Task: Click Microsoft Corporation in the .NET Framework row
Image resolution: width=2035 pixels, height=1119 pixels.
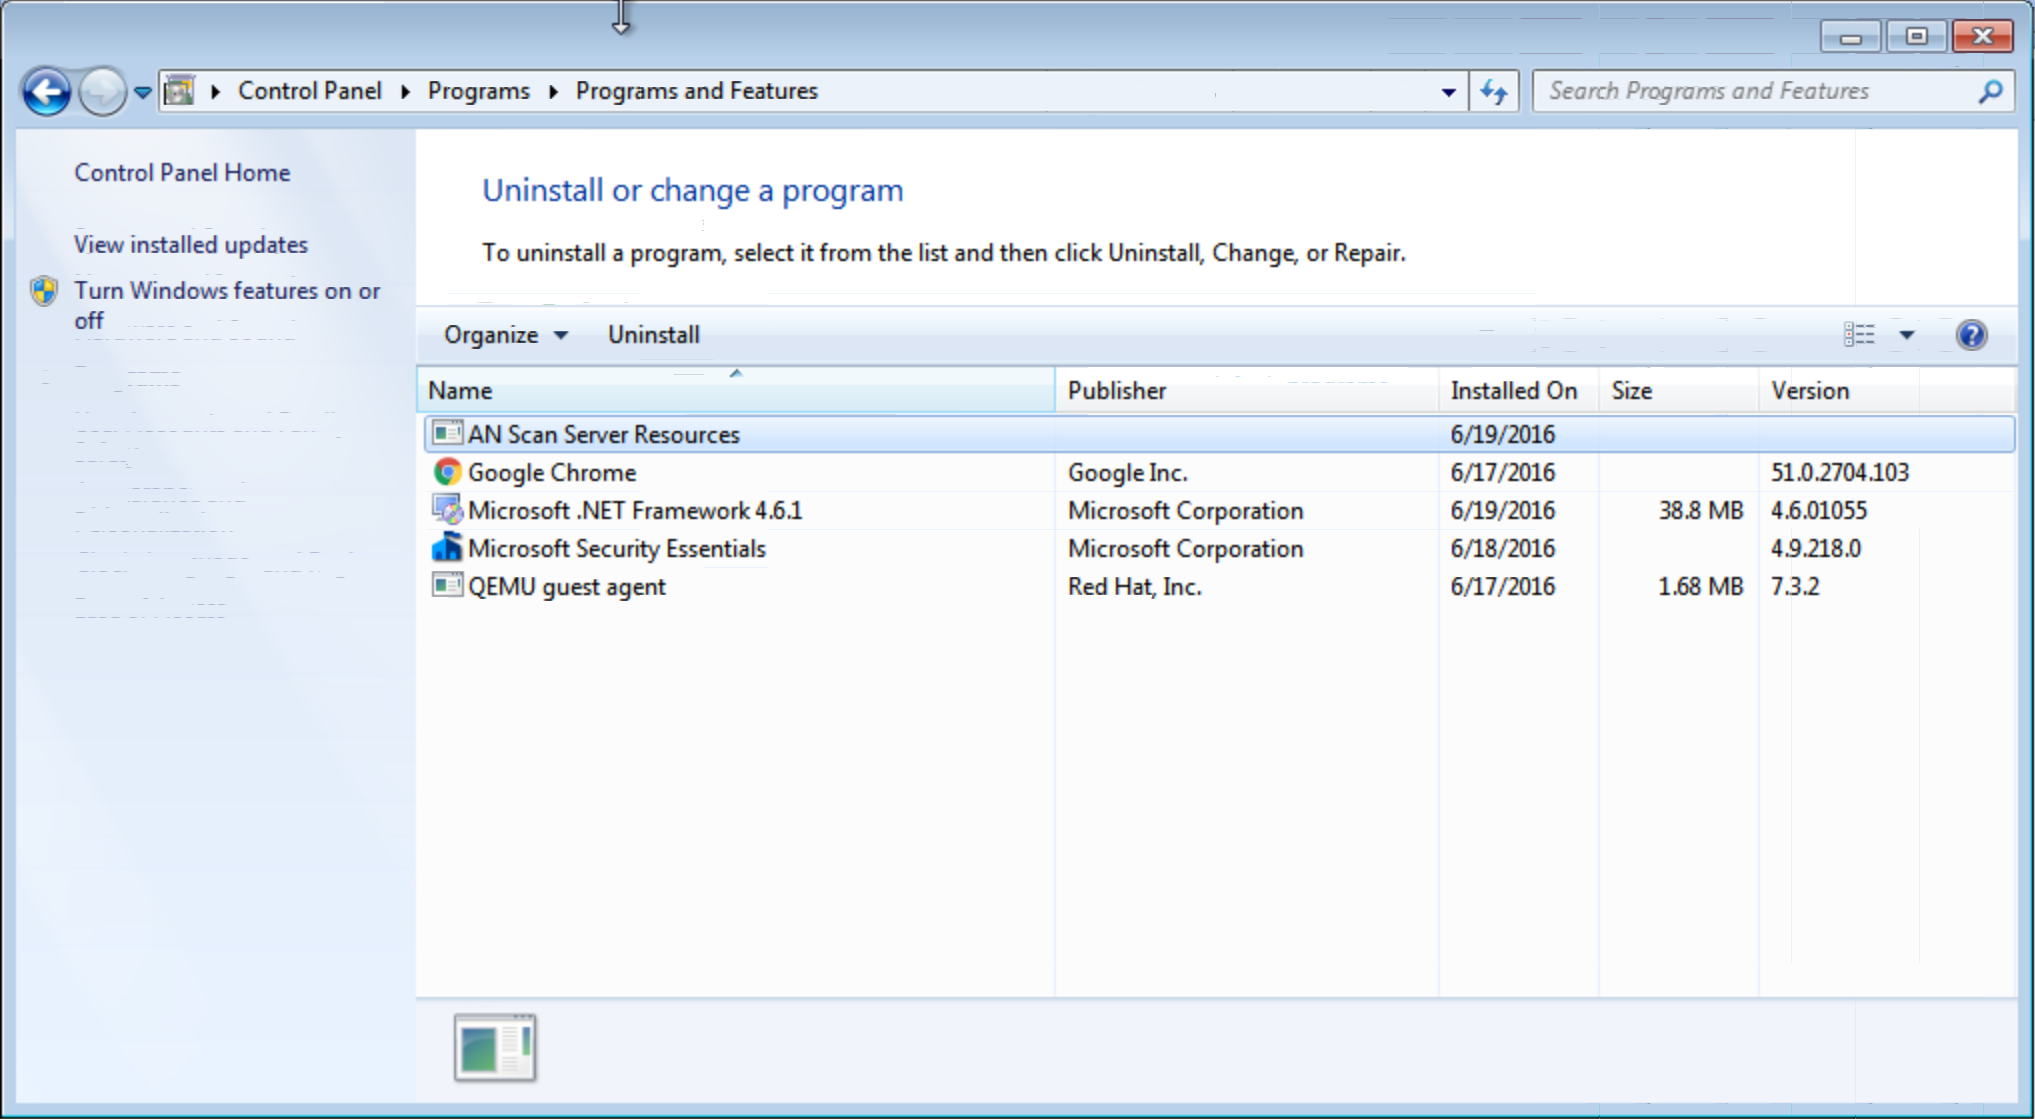Action: [x=1186, y=510]
